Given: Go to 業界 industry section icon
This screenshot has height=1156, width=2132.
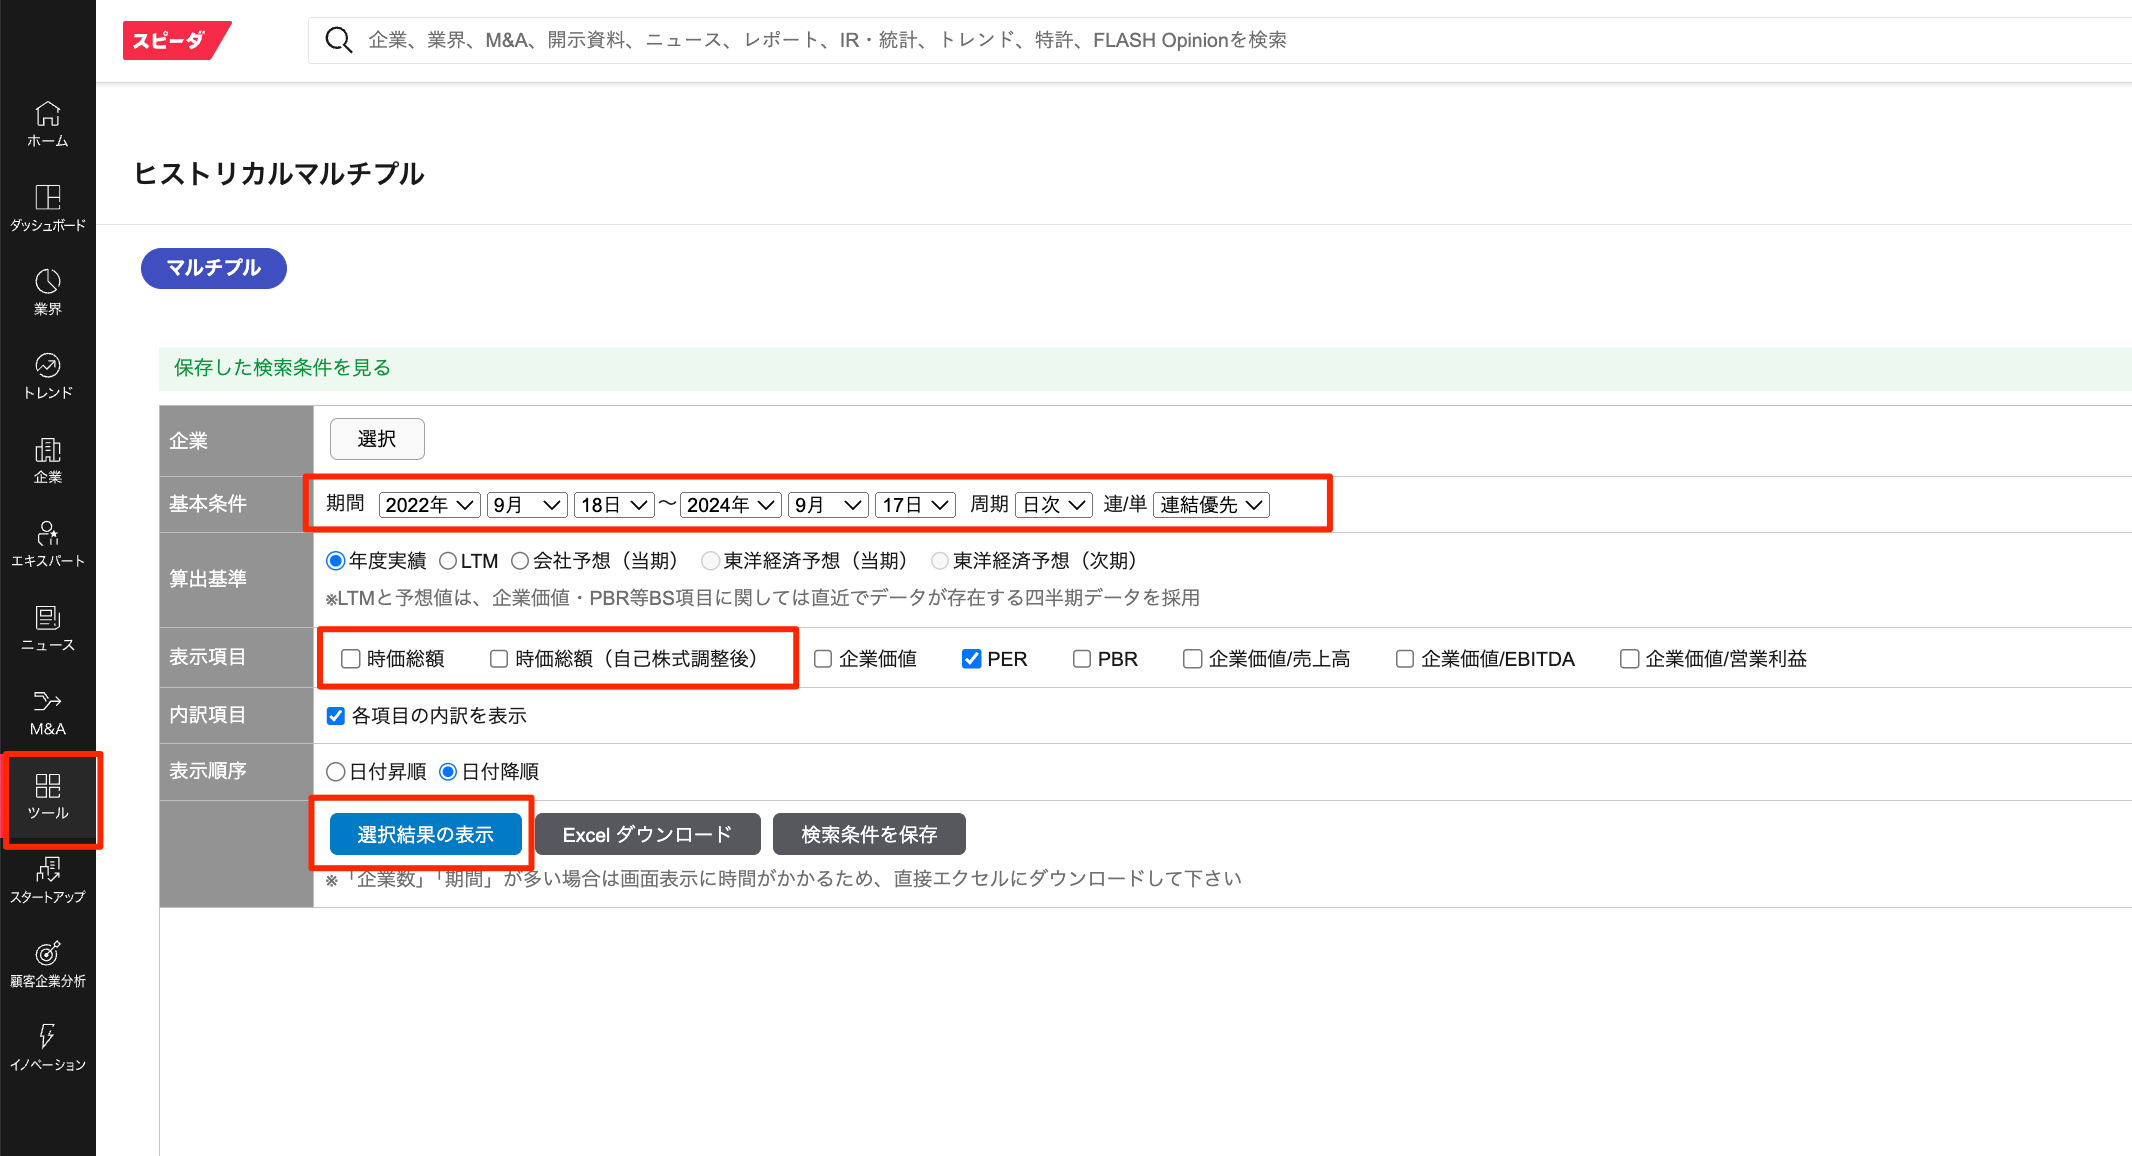Looking at the screenshot, I should [47, 292].
